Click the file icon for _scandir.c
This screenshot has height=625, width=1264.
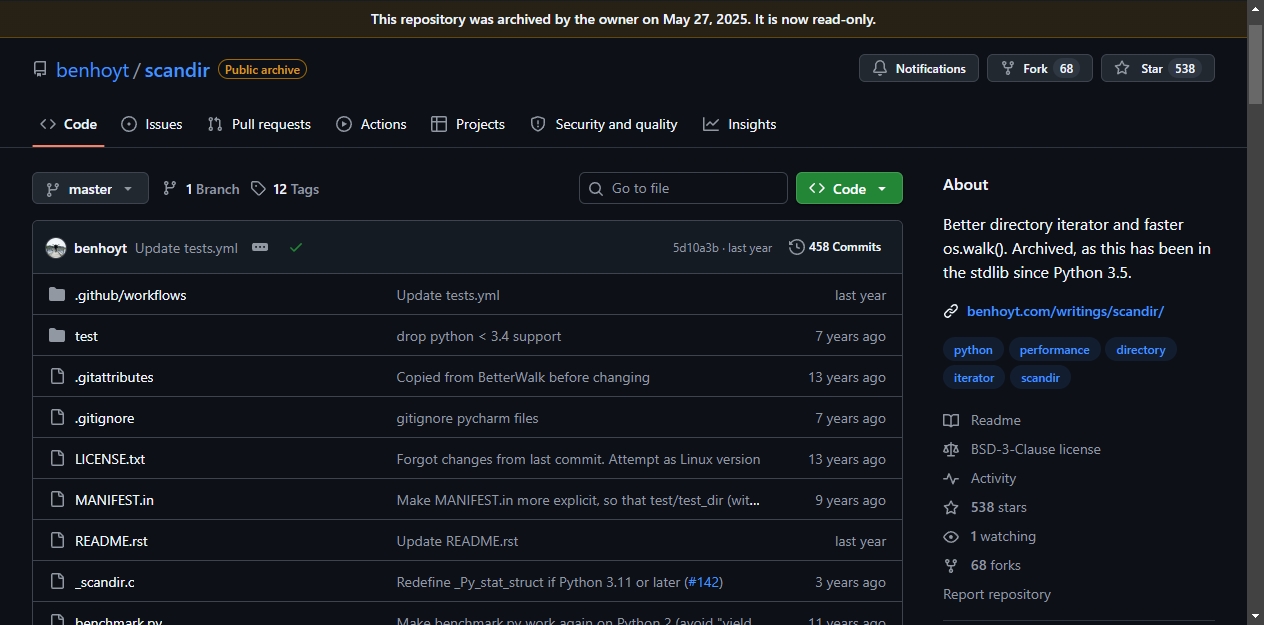click(x=57, y=582)
